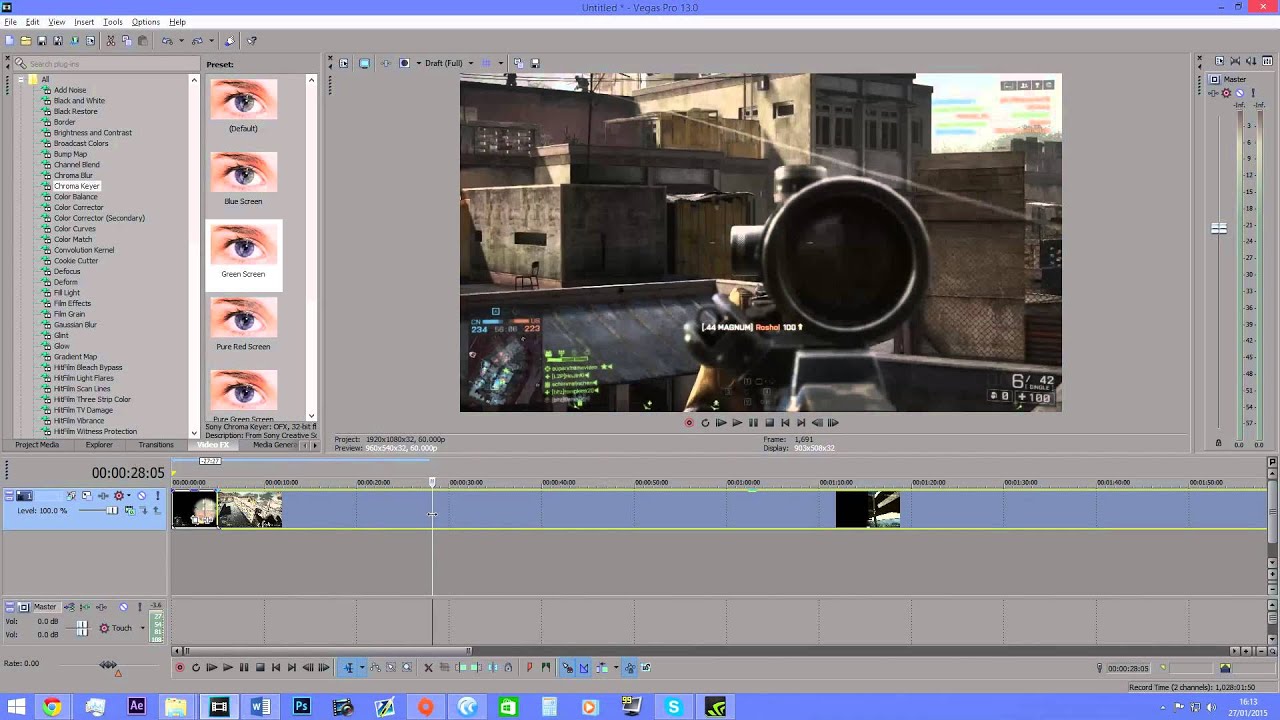Click the Undo arrow icon
The height and width of the screenshot is (720, 1280).
click(x=167, y=41)
